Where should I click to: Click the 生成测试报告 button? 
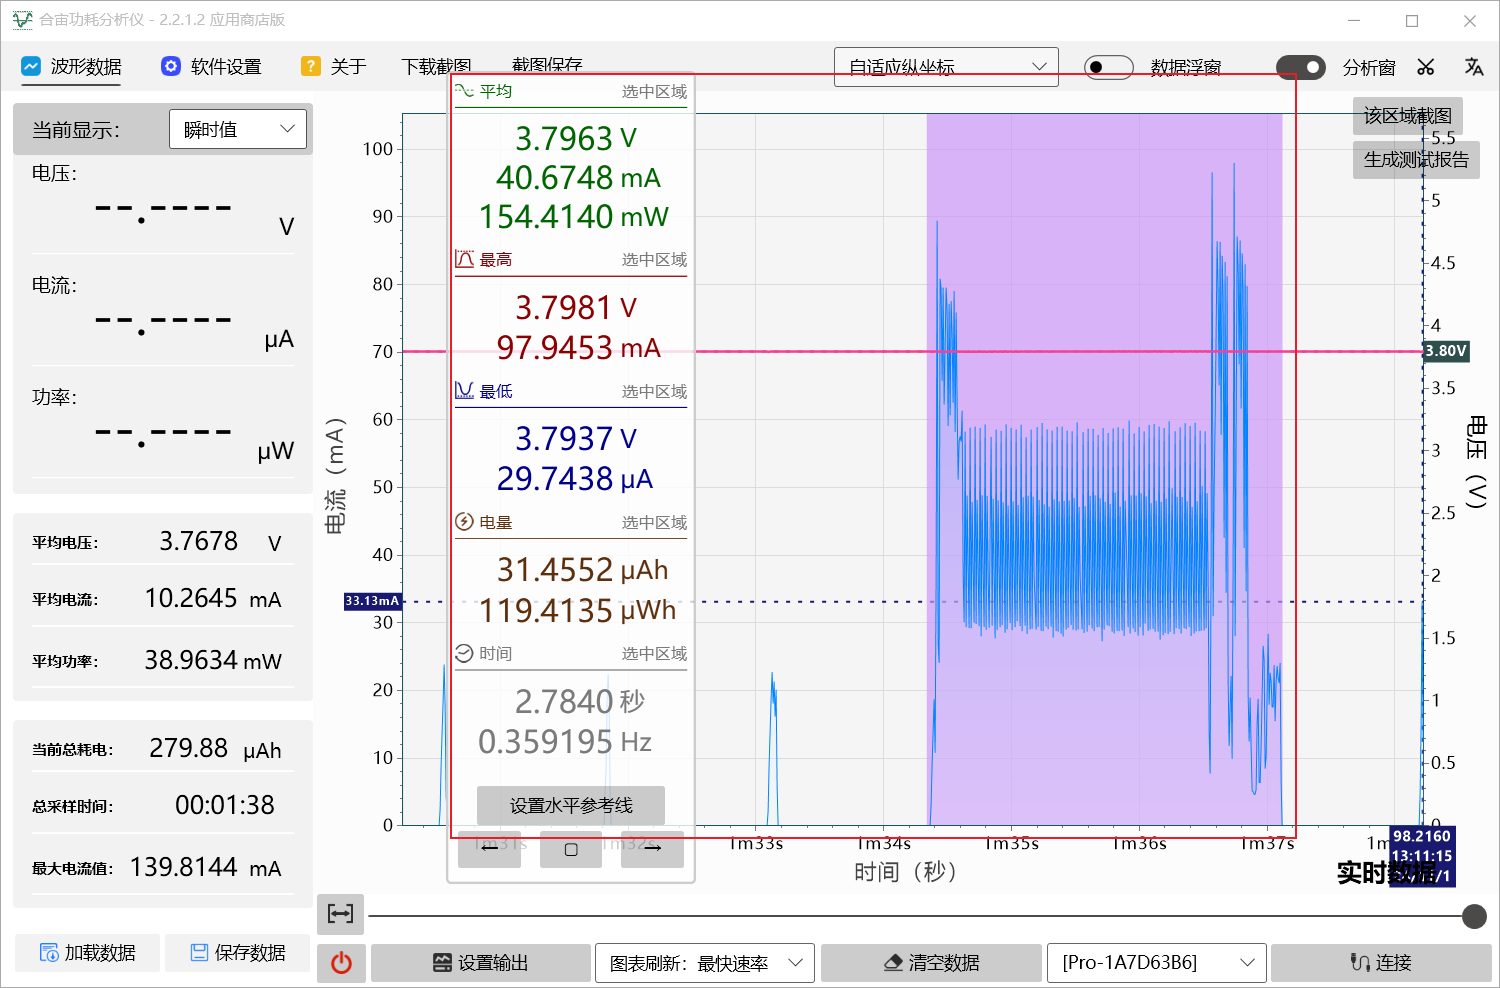pyautogui.click(x=1416, y=160)
